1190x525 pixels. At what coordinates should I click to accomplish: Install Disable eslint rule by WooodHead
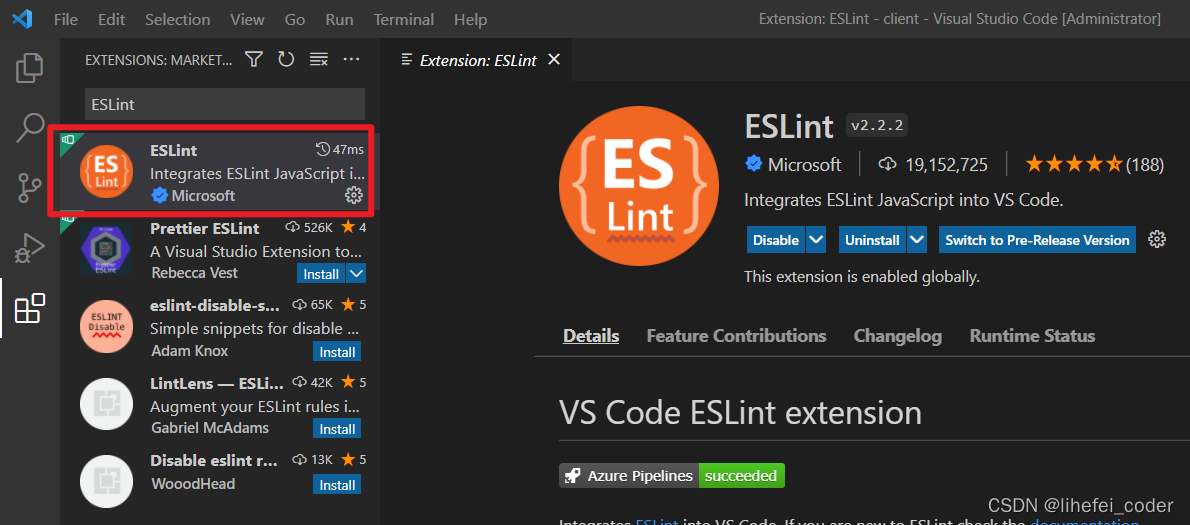[336, 484]
